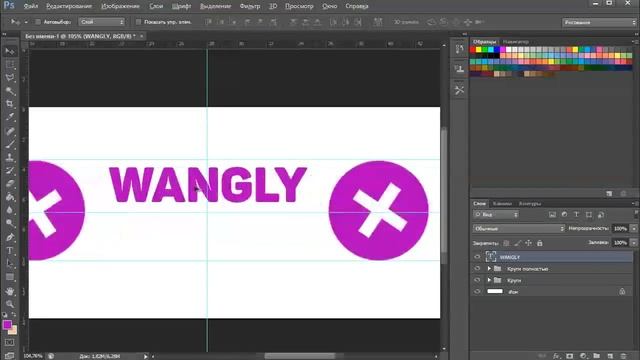Screen dimensions: 640x360
Task: Select the Lasso tool
Action: click(x=10, y=78)
